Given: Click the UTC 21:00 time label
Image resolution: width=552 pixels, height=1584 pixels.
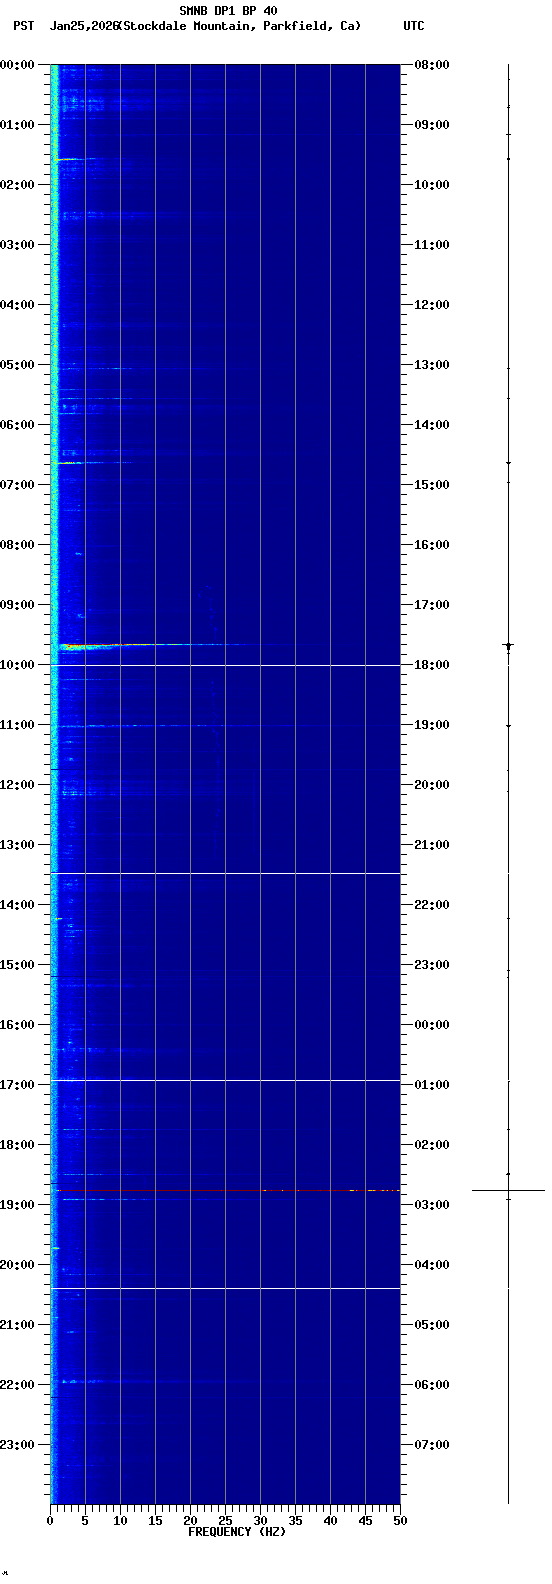Looking at the screenshot, I should (x=432, y=845).
